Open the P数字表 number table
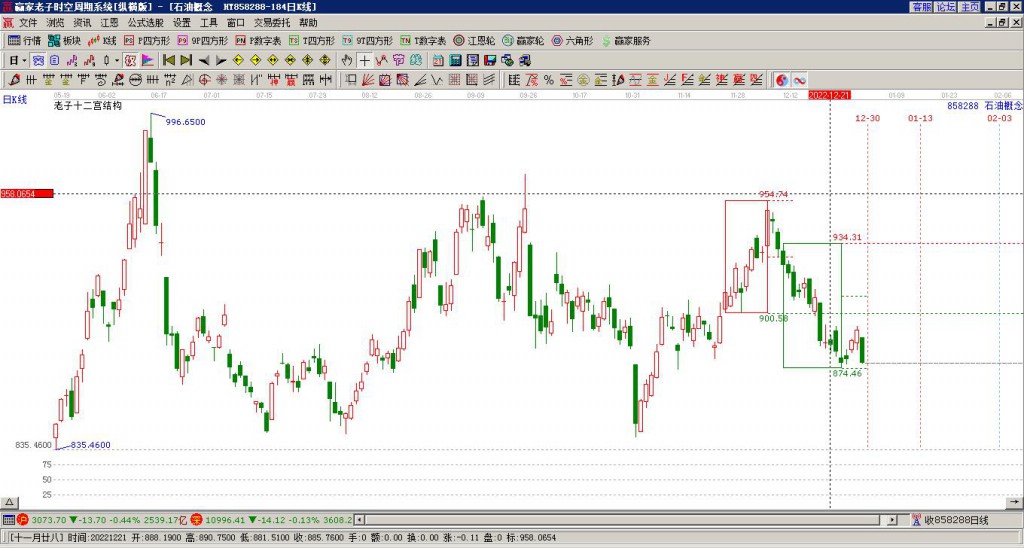 click(x=259, y=40)
